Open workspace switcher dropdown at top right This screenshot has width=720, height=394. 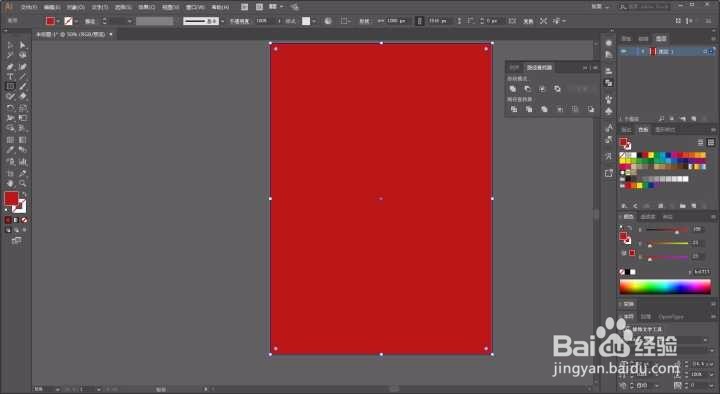click(x=600, y=7)
